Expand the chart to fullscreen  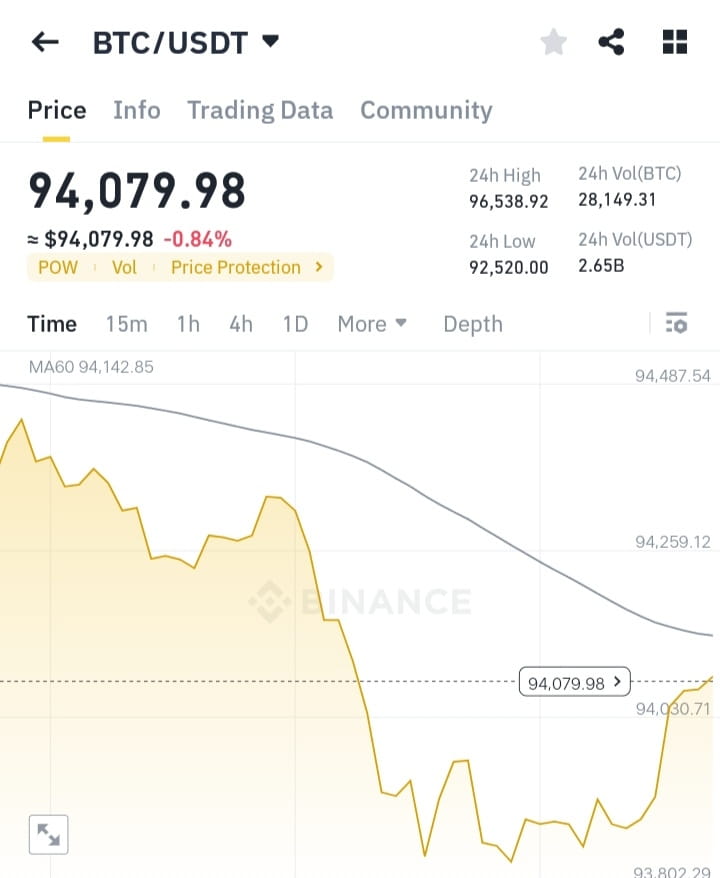pos(48,834)
